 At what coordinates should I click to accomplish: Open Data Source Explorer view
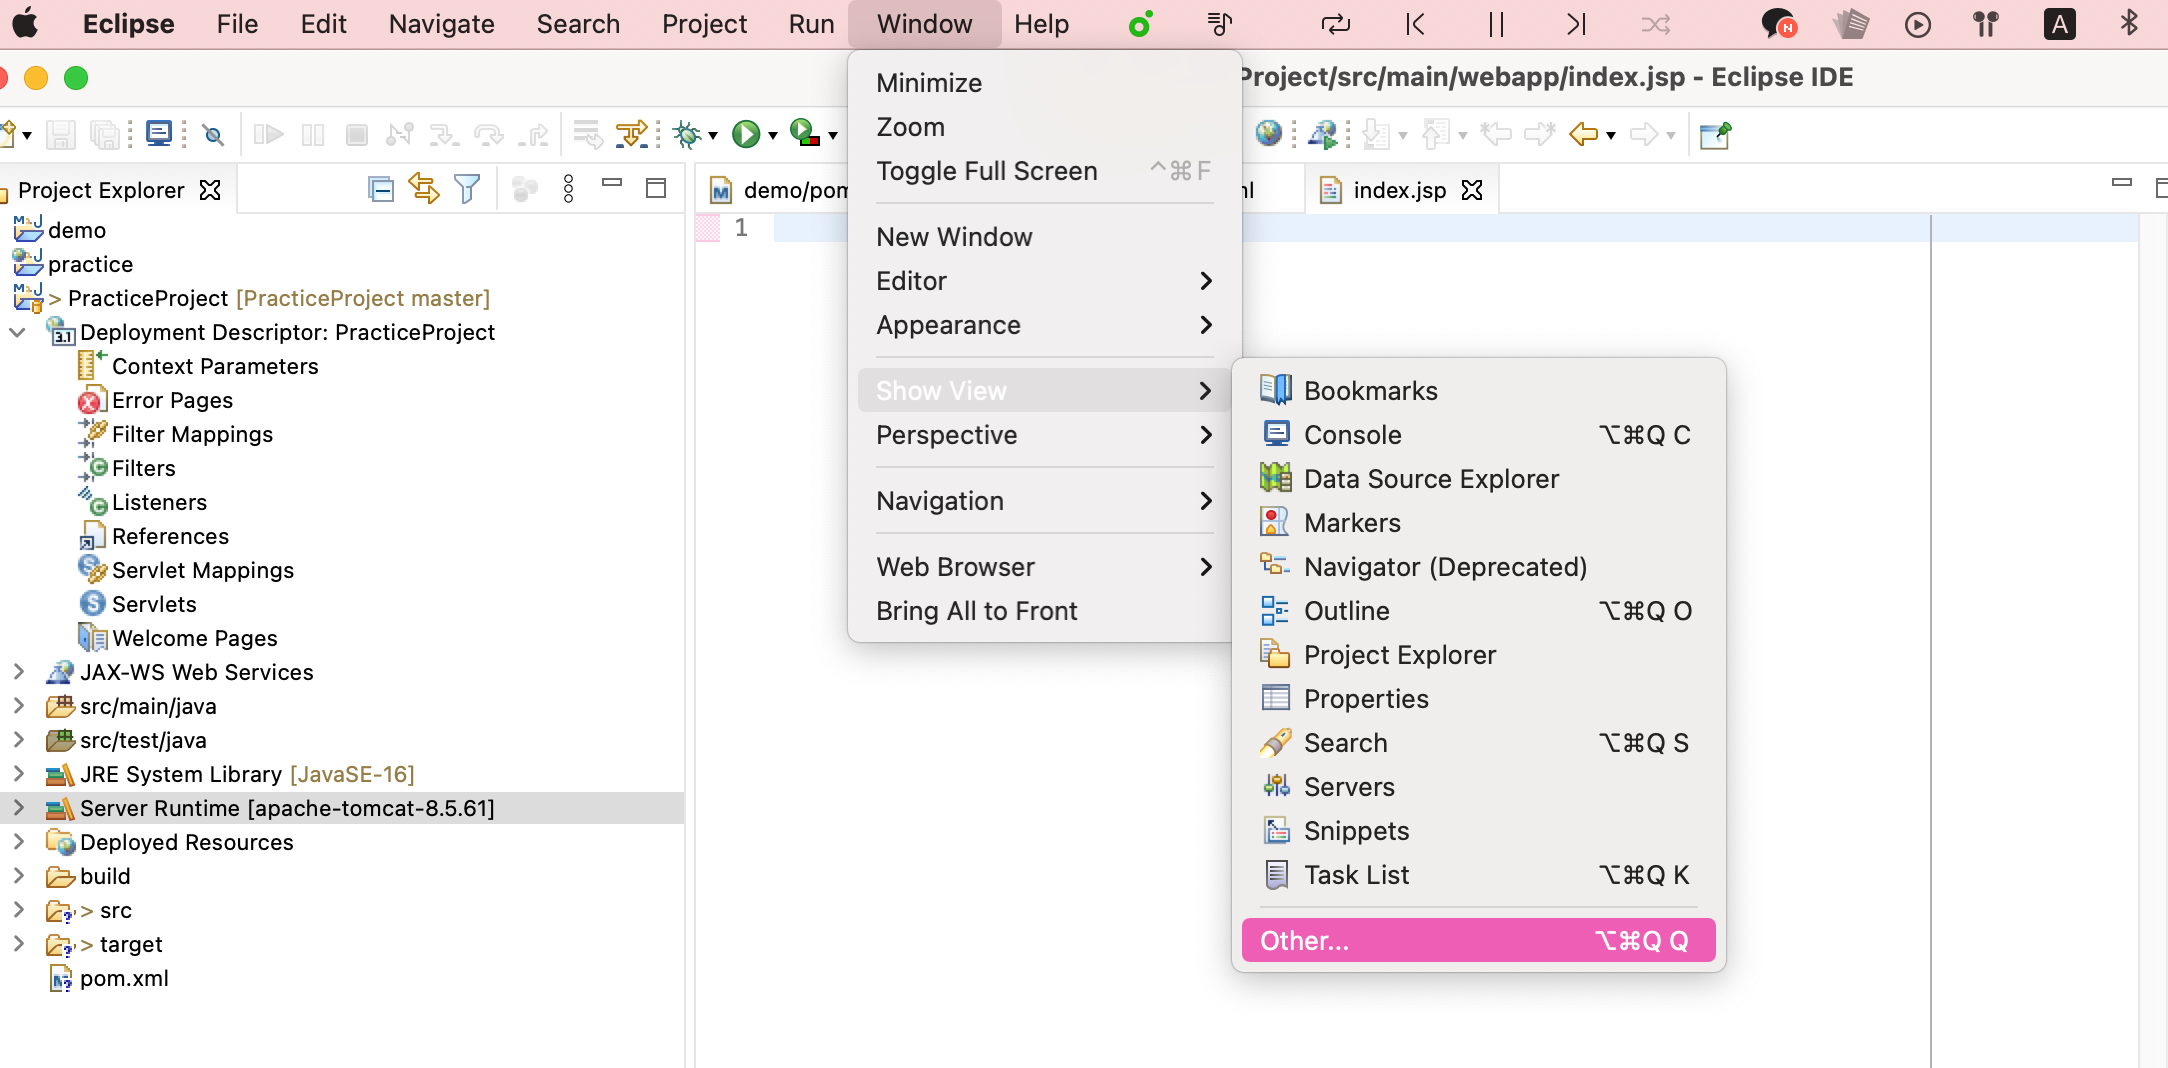[1478, 479]
